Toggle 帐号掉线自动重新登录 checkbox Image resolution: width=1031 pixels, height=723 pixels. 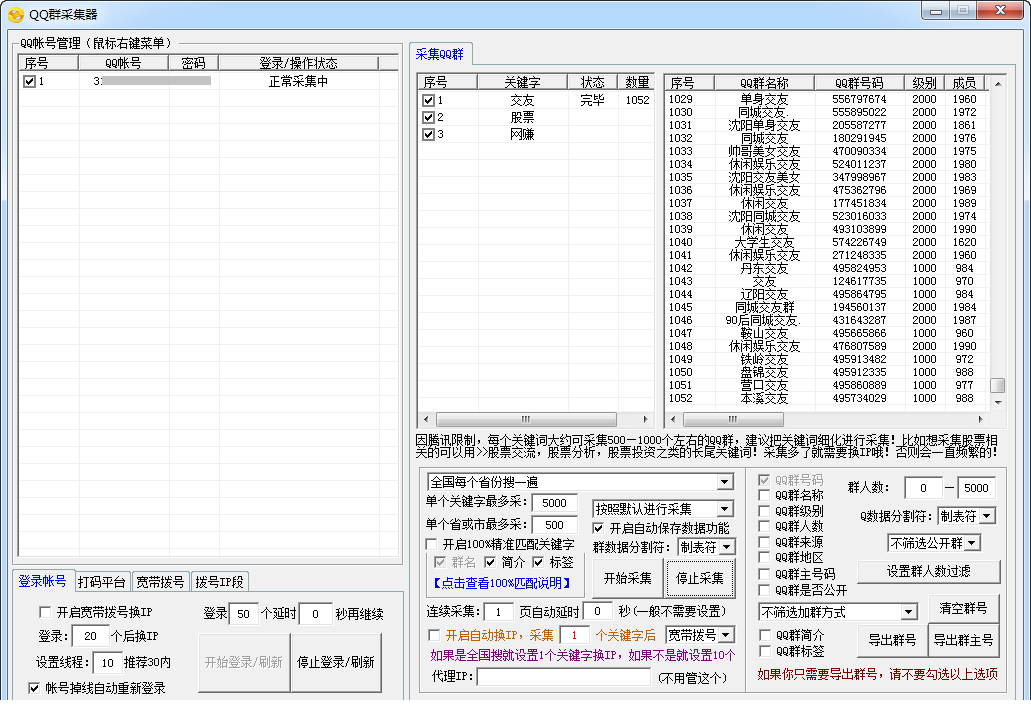34,688
